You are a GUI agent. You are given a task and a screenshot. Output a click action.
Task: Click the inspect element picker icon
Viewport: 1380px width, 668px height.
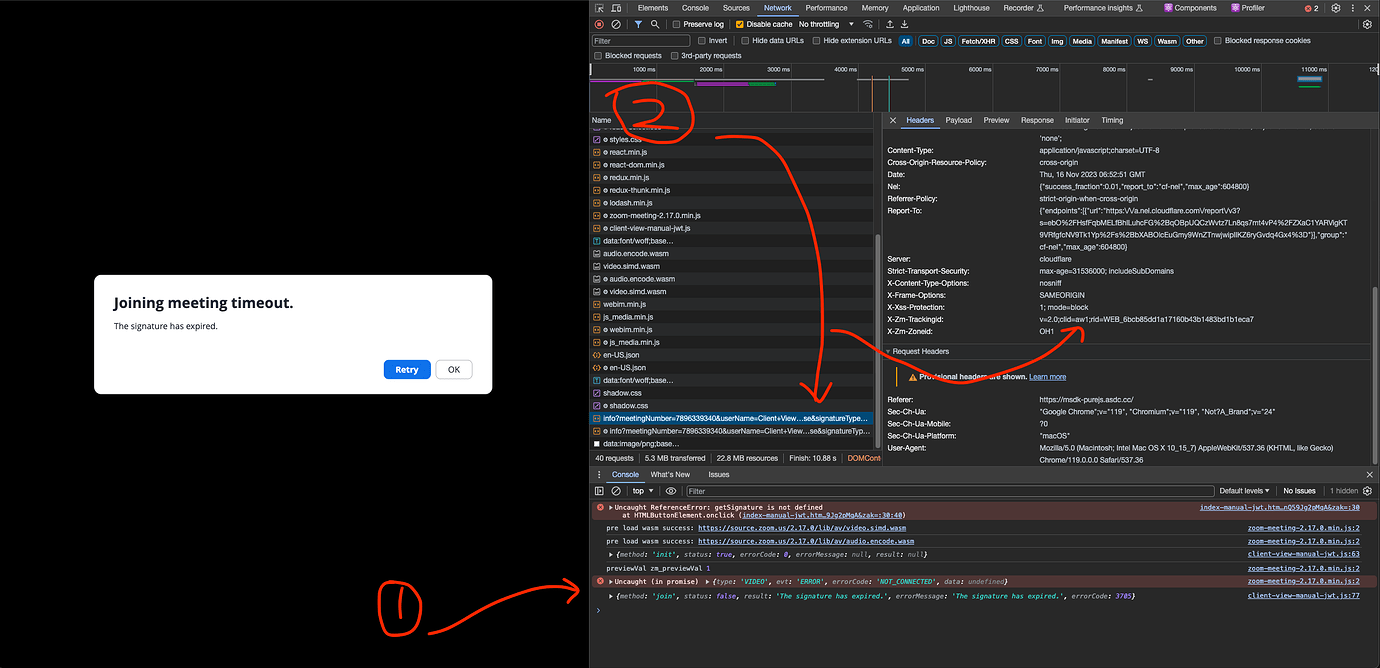click(x=599, y=8)
